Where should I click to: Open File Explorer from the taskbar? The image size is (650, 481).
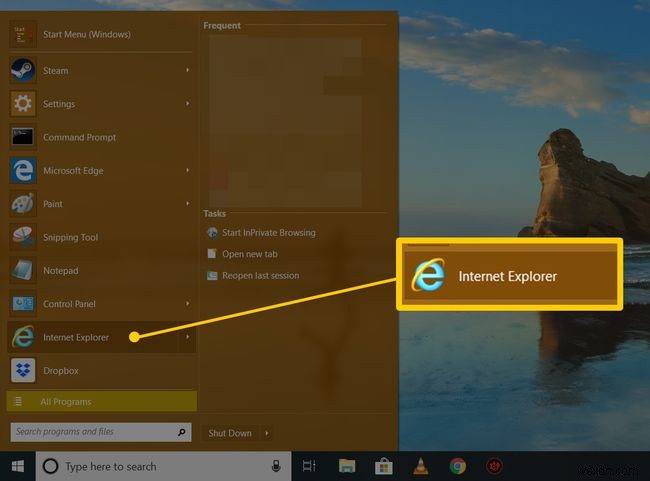(x=347, y=466)
